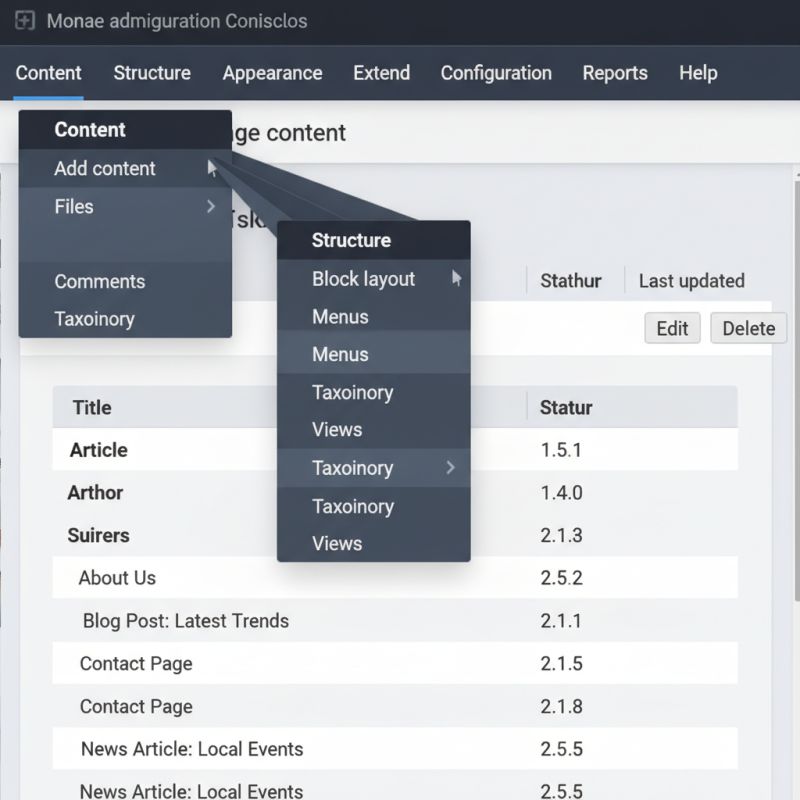
Task: Open the Help menu
Action: pos(698,73)
